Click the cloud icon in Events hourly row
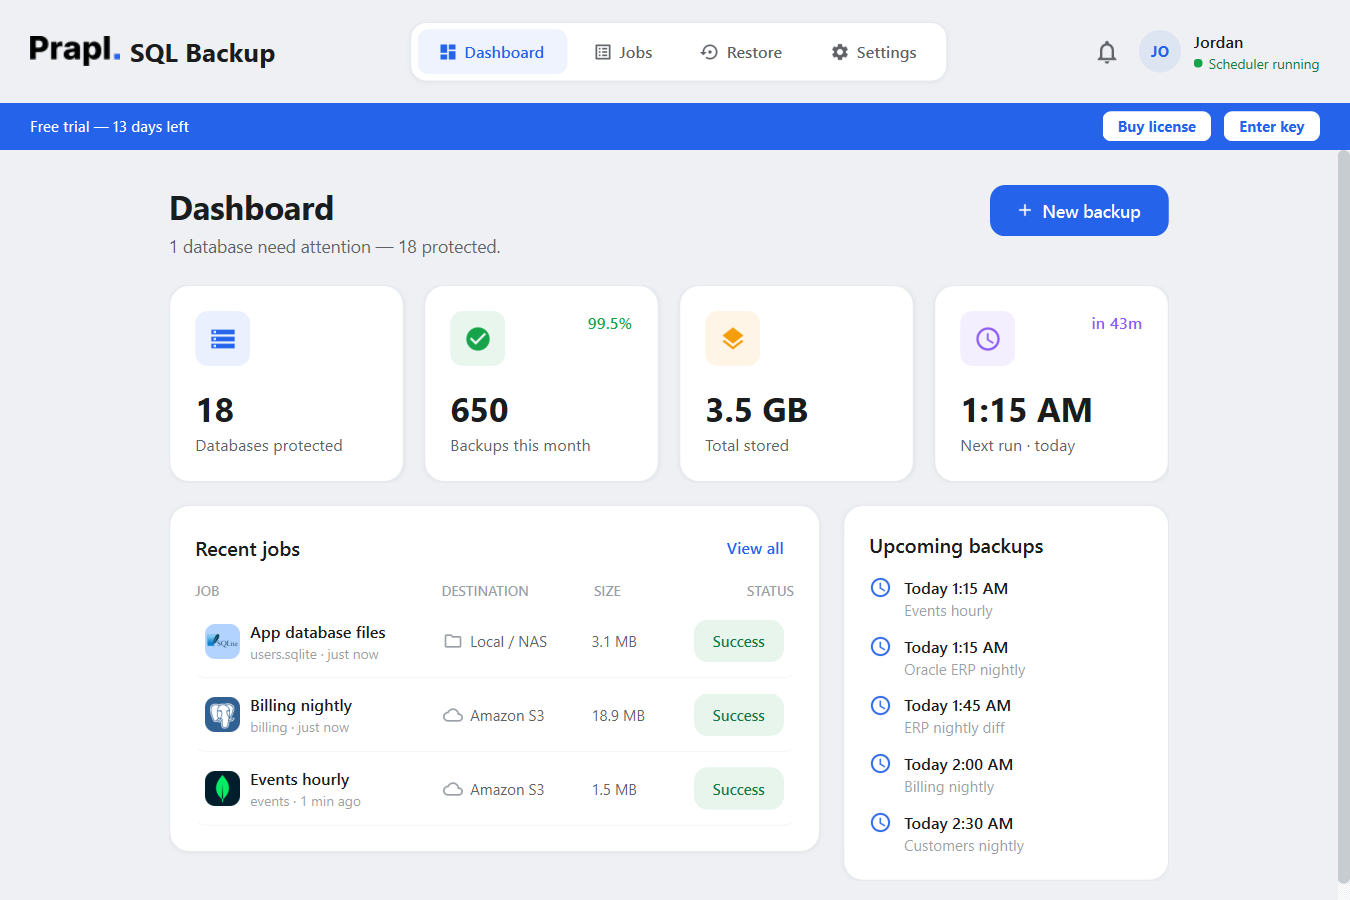 pos(453,789)
